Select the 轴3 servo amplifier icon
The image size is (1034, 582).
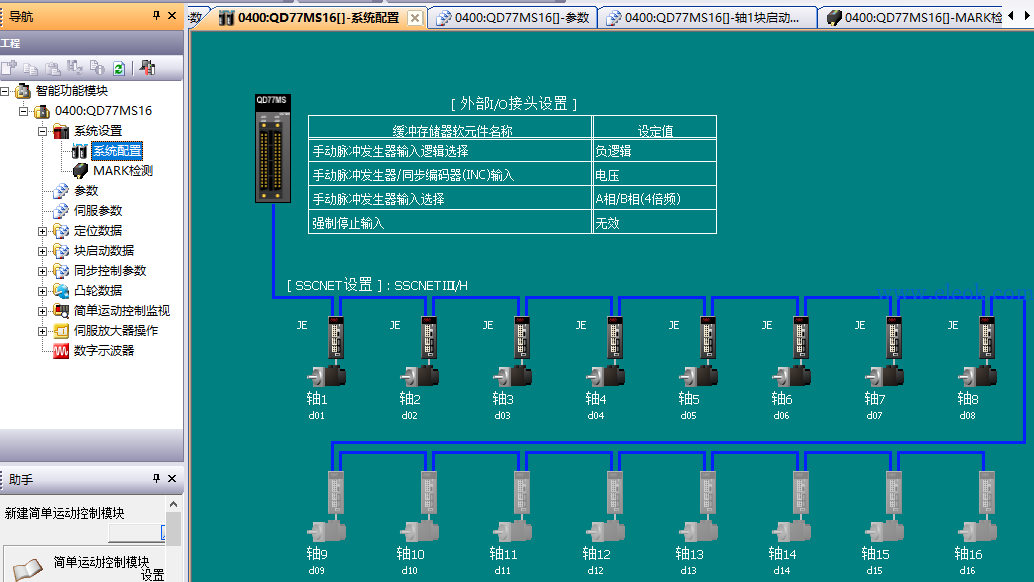522,337
